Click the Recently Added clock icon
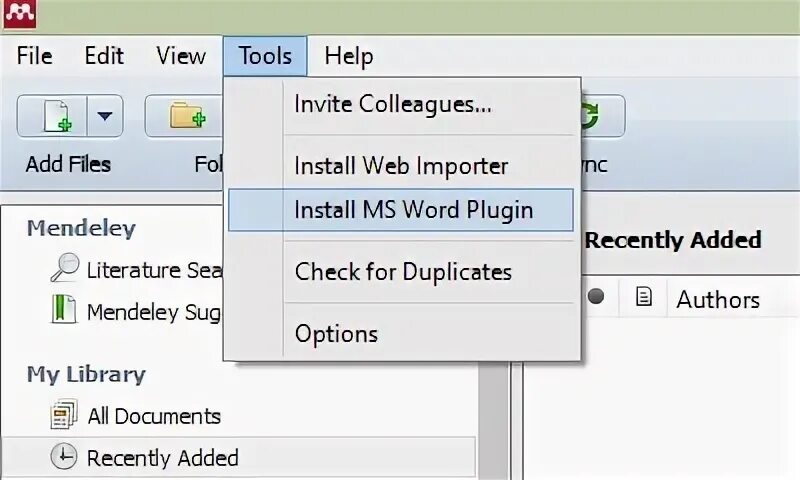 point(64,456)
